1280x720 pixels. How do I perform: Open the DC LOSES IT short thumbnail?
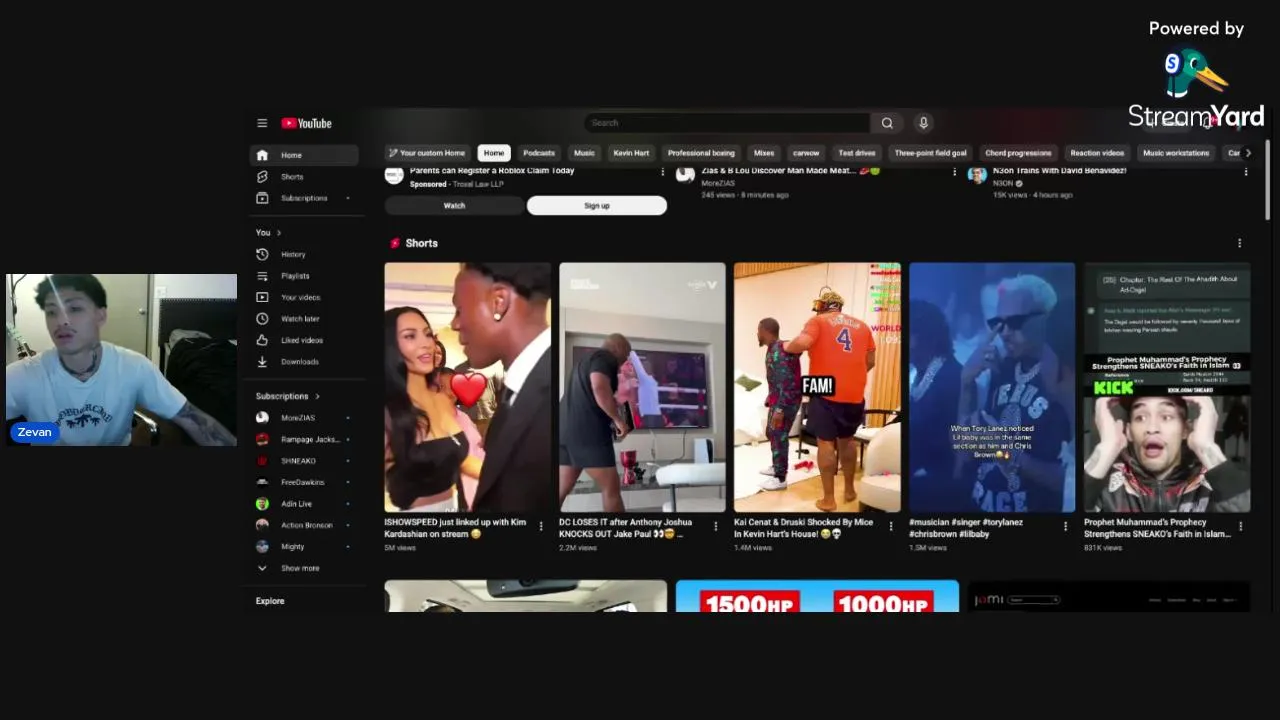pyautogui.click(x=642, y=388)
